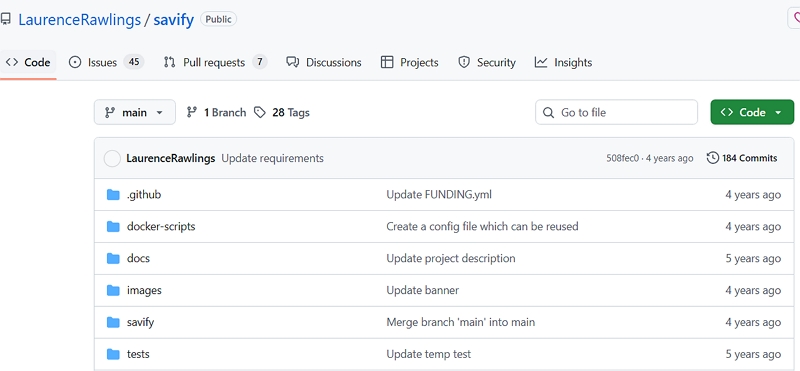This screenshot has width=800, height=371.
Task: Open the Issues tab
Action: pyautogui.click(x=106, y=62)
